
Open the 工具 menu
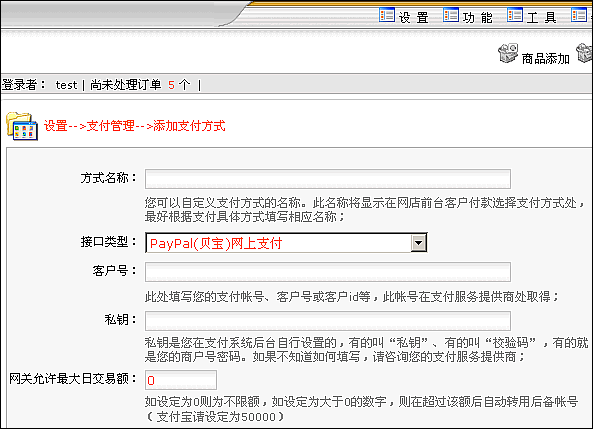click(542, 17)
